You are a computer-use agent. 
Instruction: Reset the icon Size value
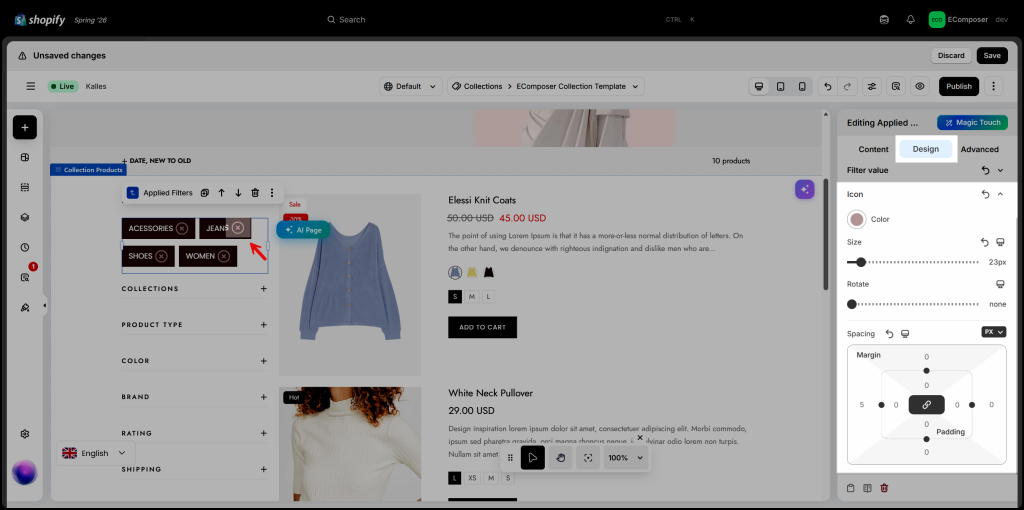click(985, 242)
